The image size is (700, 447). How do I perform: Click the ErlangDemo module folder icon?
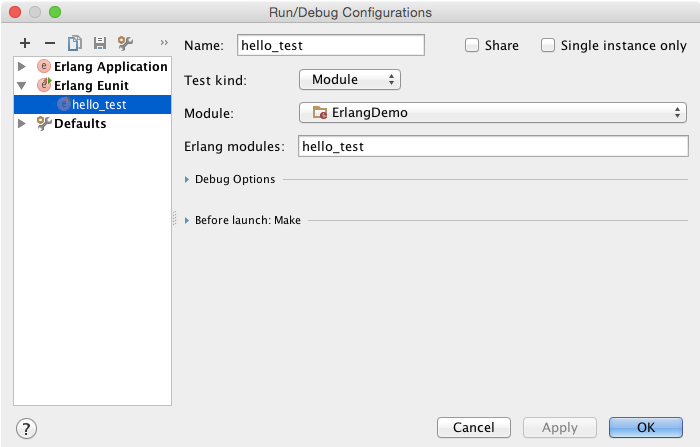pyautogui.click(x=320, y=112)
